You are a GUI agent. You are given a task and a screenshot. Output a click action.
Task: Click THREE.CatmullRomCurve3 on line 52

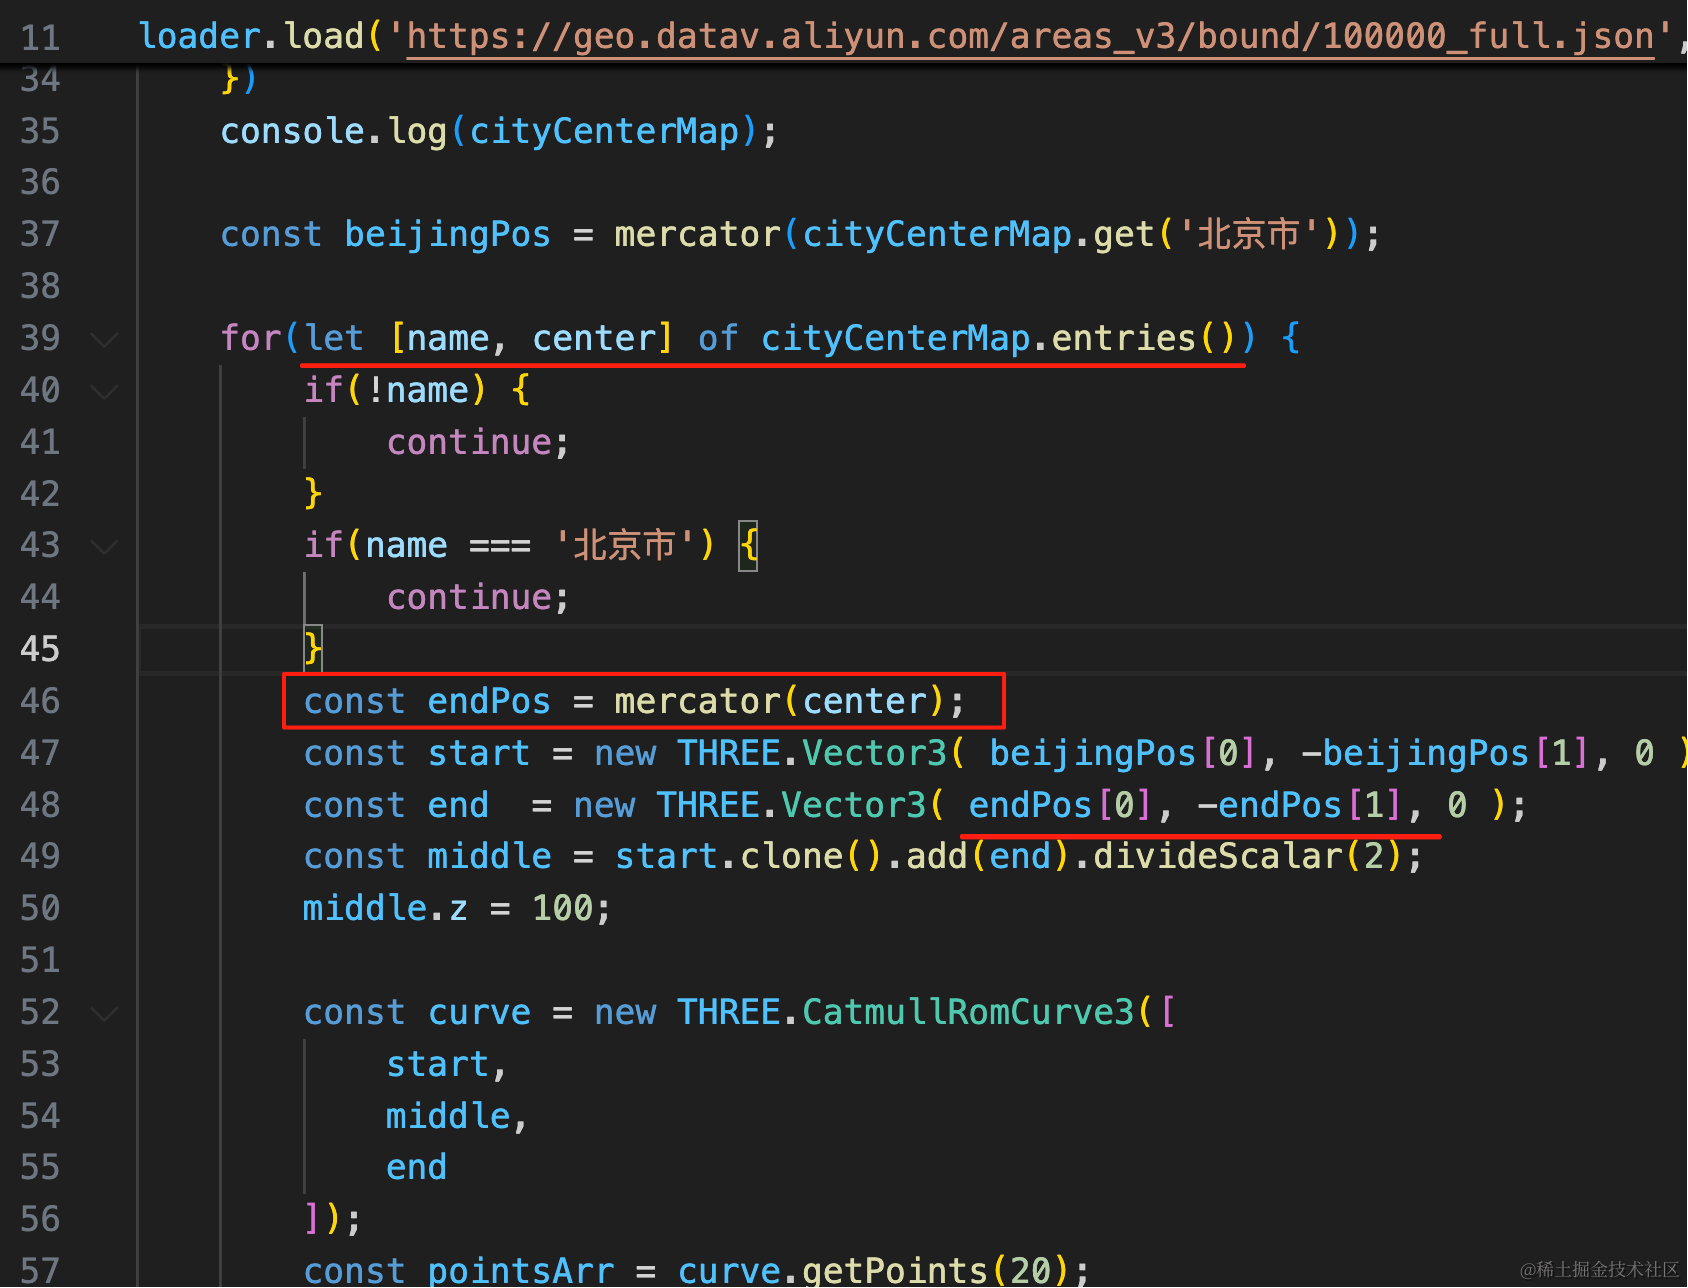point(905,1012)
